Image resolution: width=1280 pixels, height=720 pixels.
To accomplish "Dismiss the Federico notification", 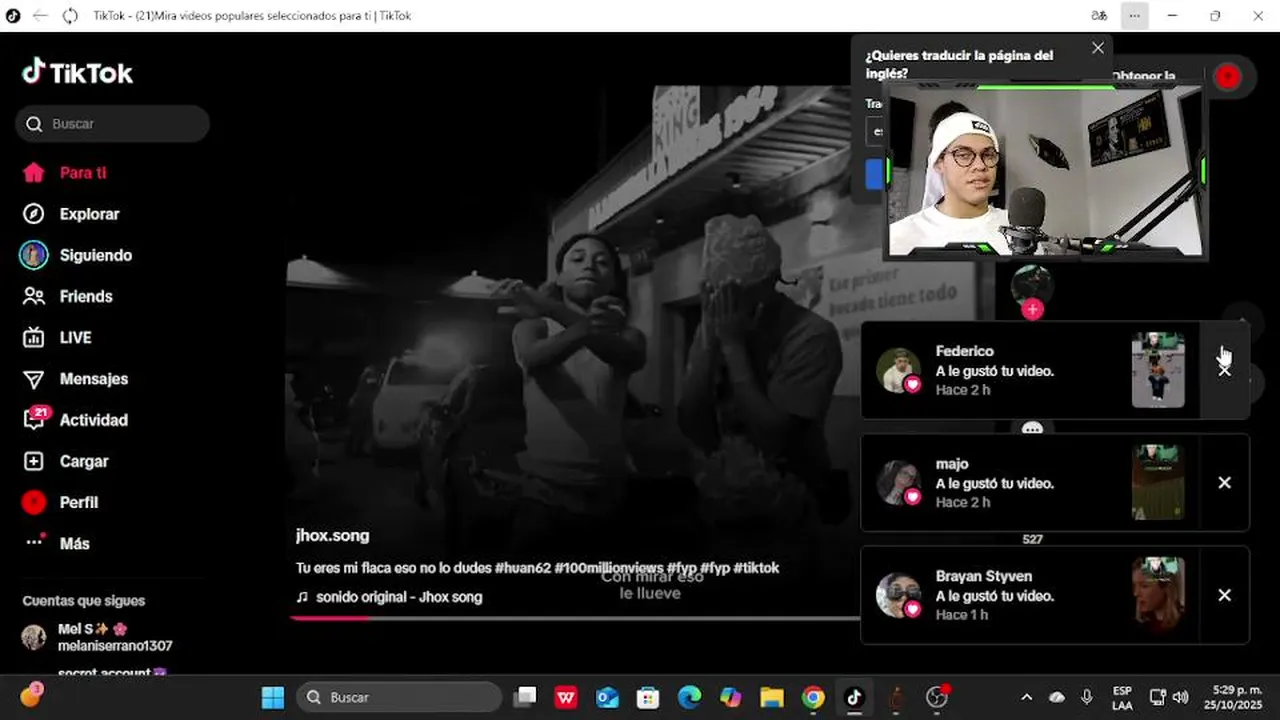I will point(1224,370).
